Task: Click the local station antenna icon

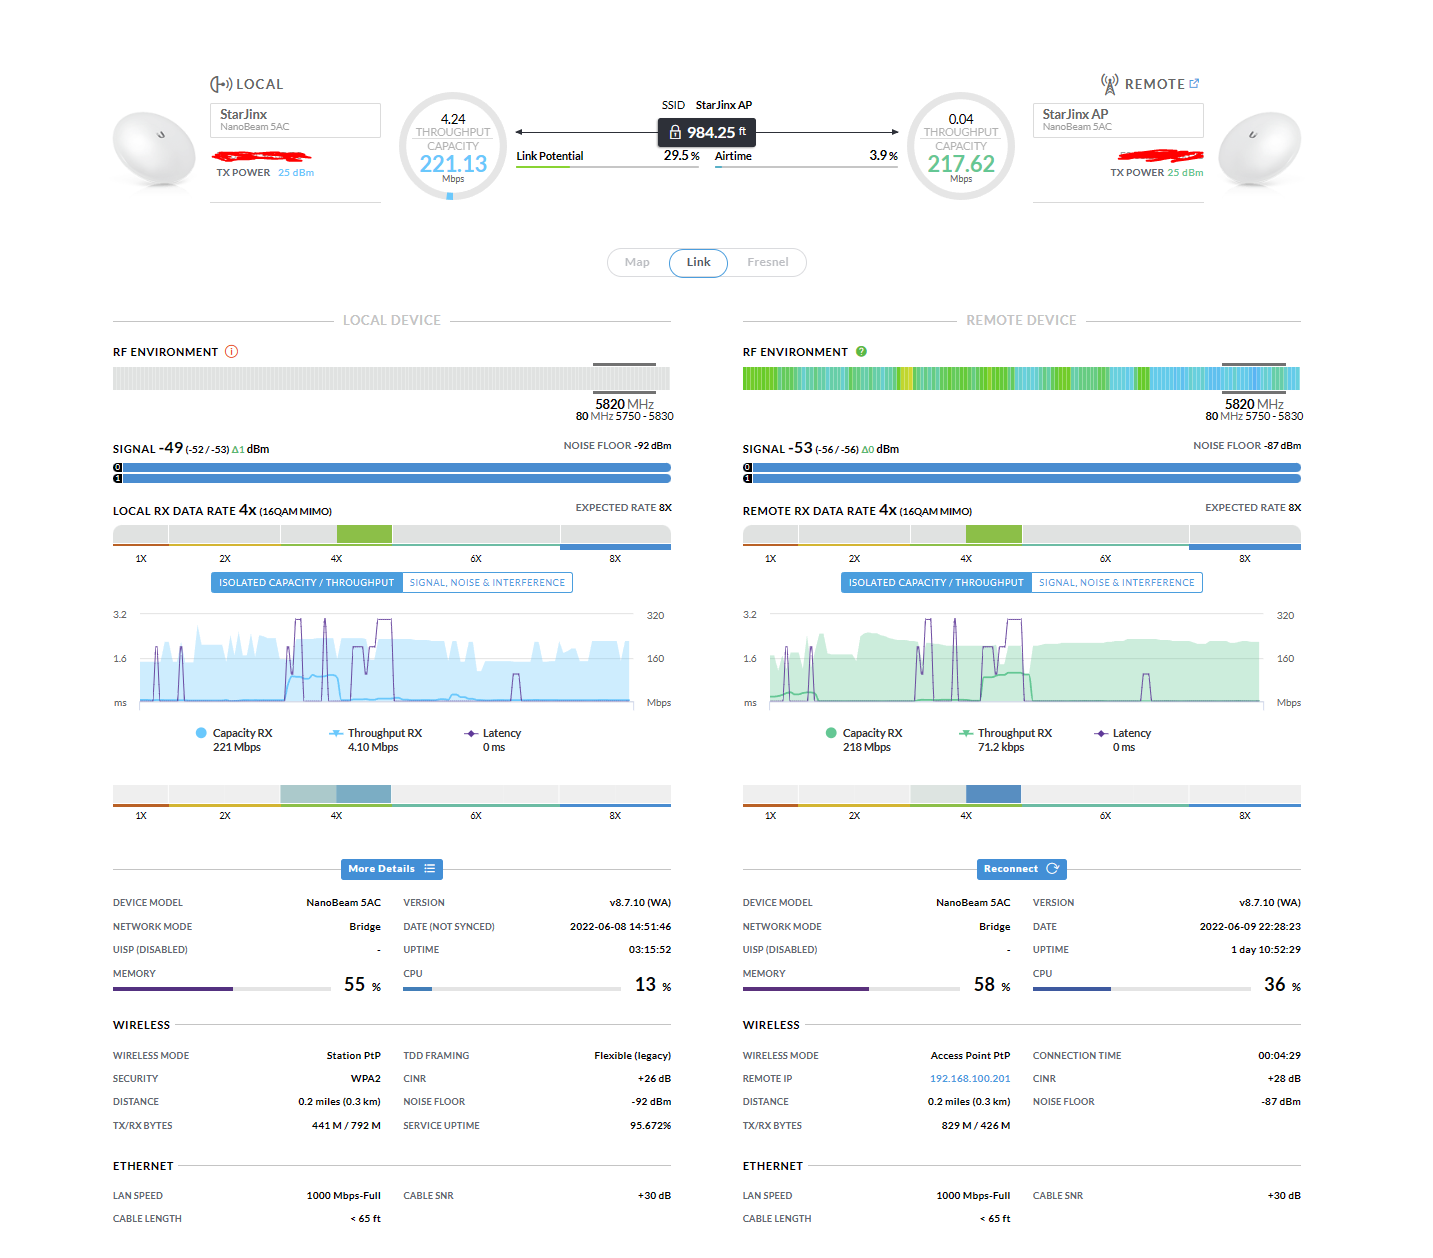Action: point(221,84)
